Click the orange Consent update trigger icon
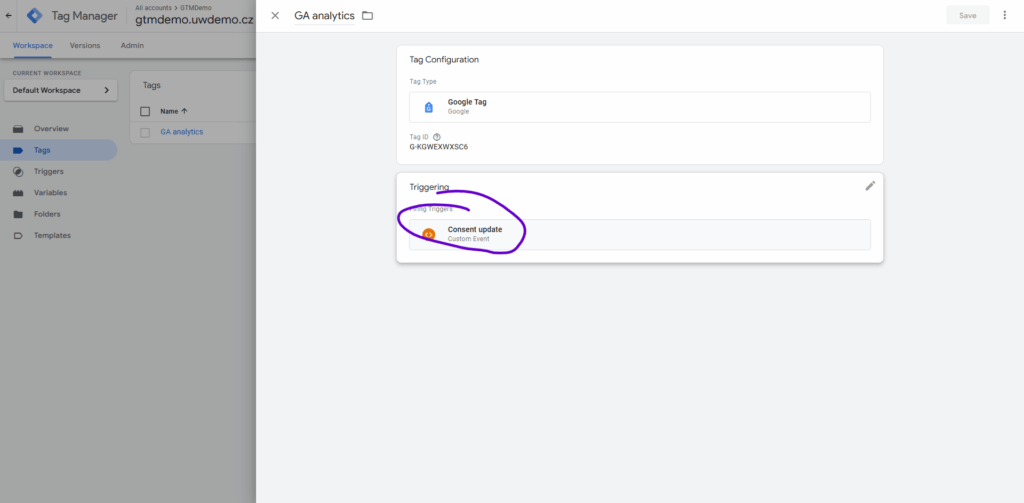Screen dimensions: 1024x503 click(x=428, y=235)
